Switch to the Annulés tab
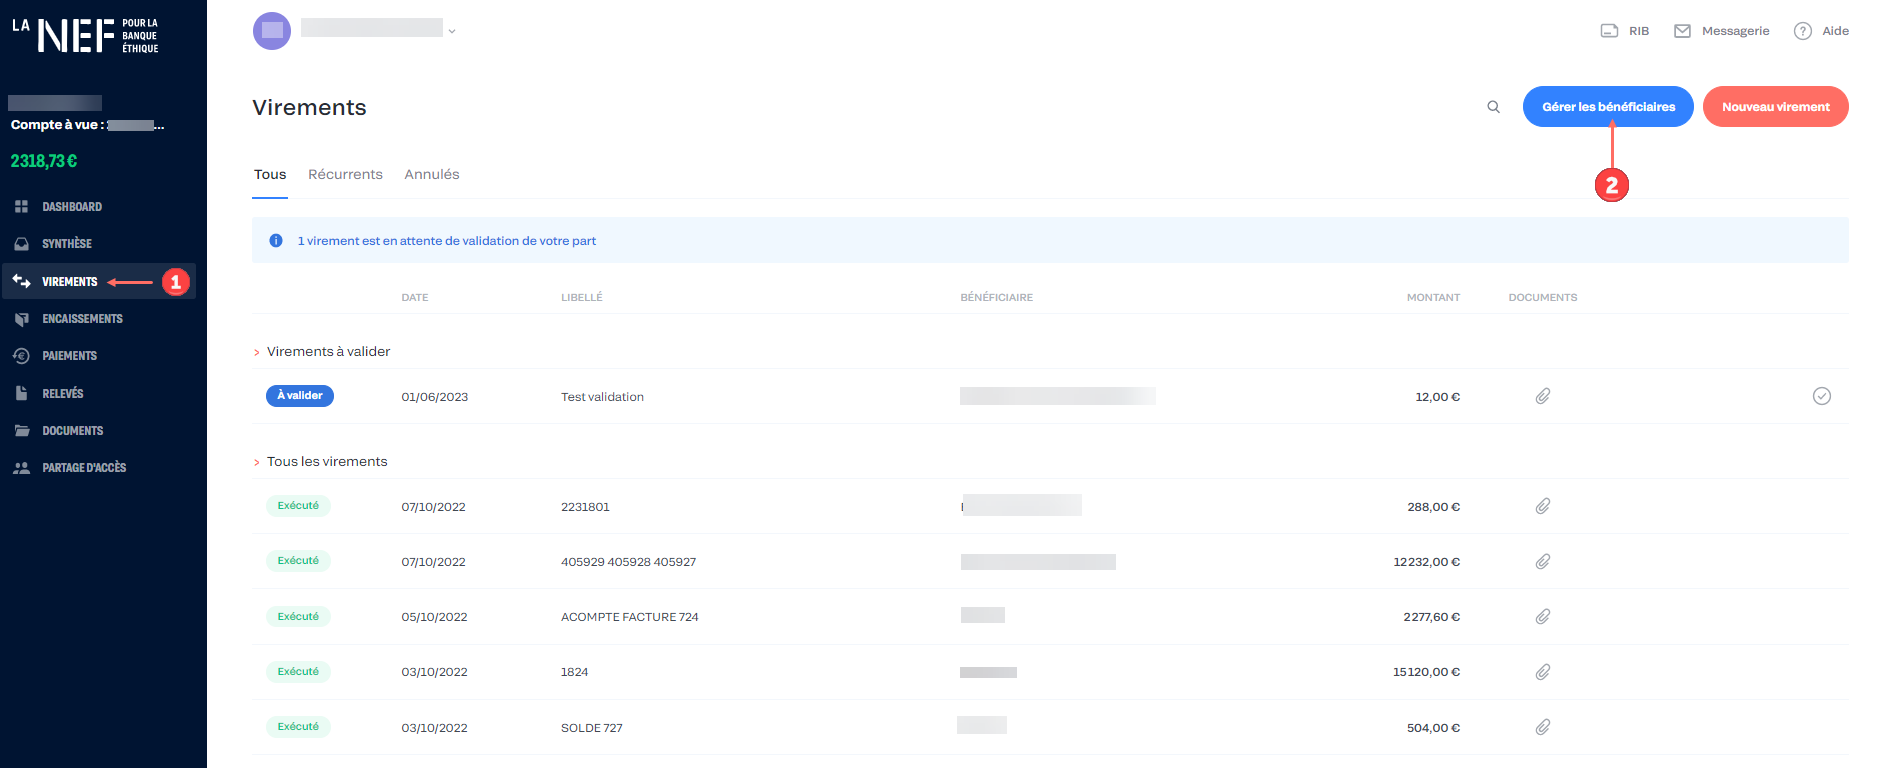The width and height of the screenshot is (1883, 768). pyautogui.click(x=432, y=174)
